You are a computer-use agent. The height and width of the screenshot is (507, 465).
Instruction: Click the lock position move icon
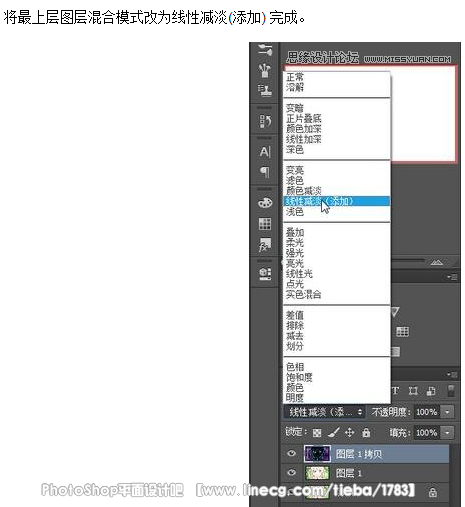tap(349, 432)
